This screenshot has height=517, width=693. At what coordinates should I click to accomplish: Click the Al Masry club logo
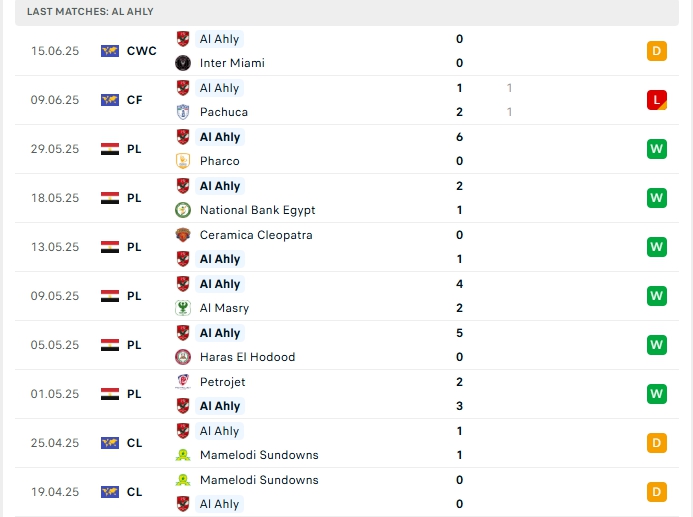click(183, 308)
